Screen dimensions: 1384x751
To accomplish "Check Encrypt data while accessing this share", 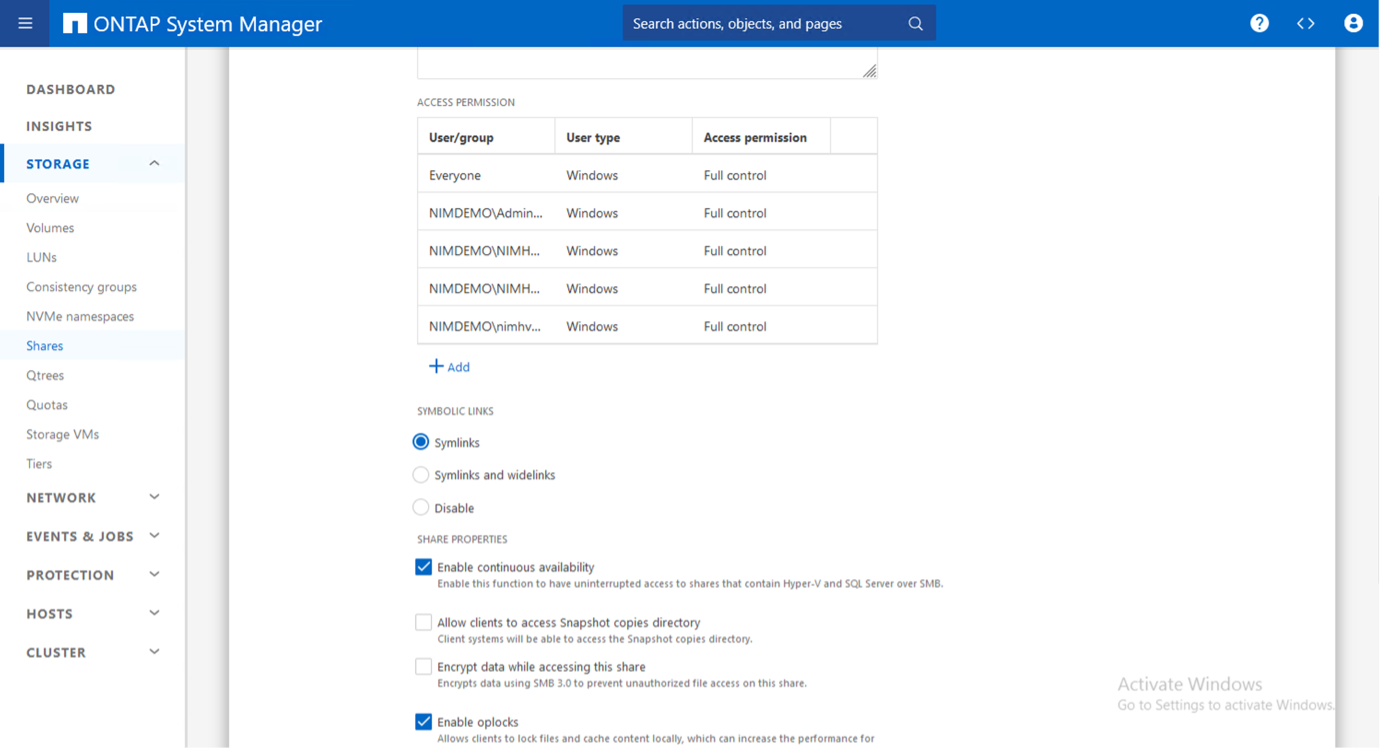I will click(424, 667).
